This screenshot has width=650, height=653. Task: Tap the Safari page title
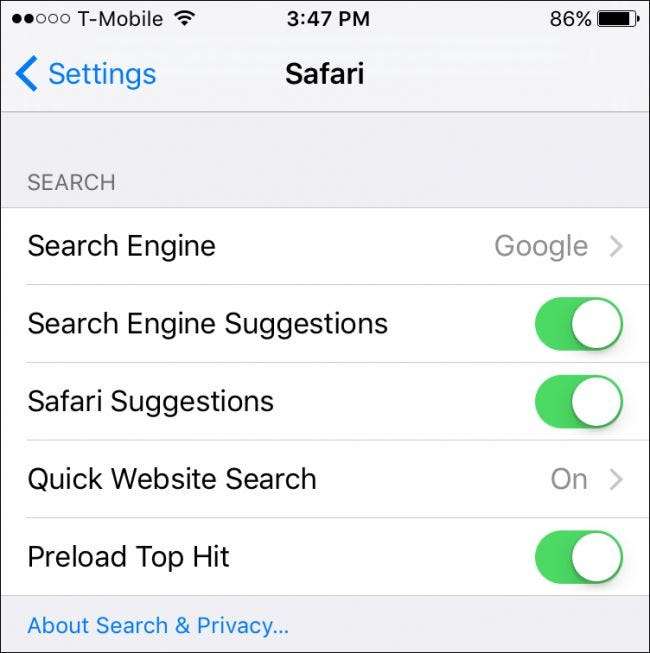point(324,74)
